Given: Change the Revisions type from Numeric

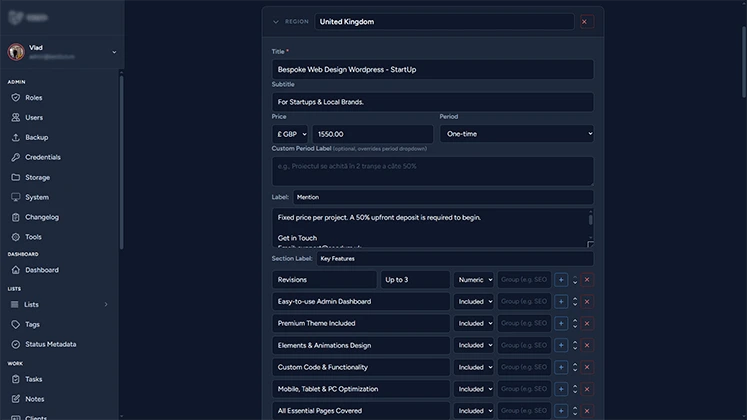Looking at the screenshot, I should point(474,280).
